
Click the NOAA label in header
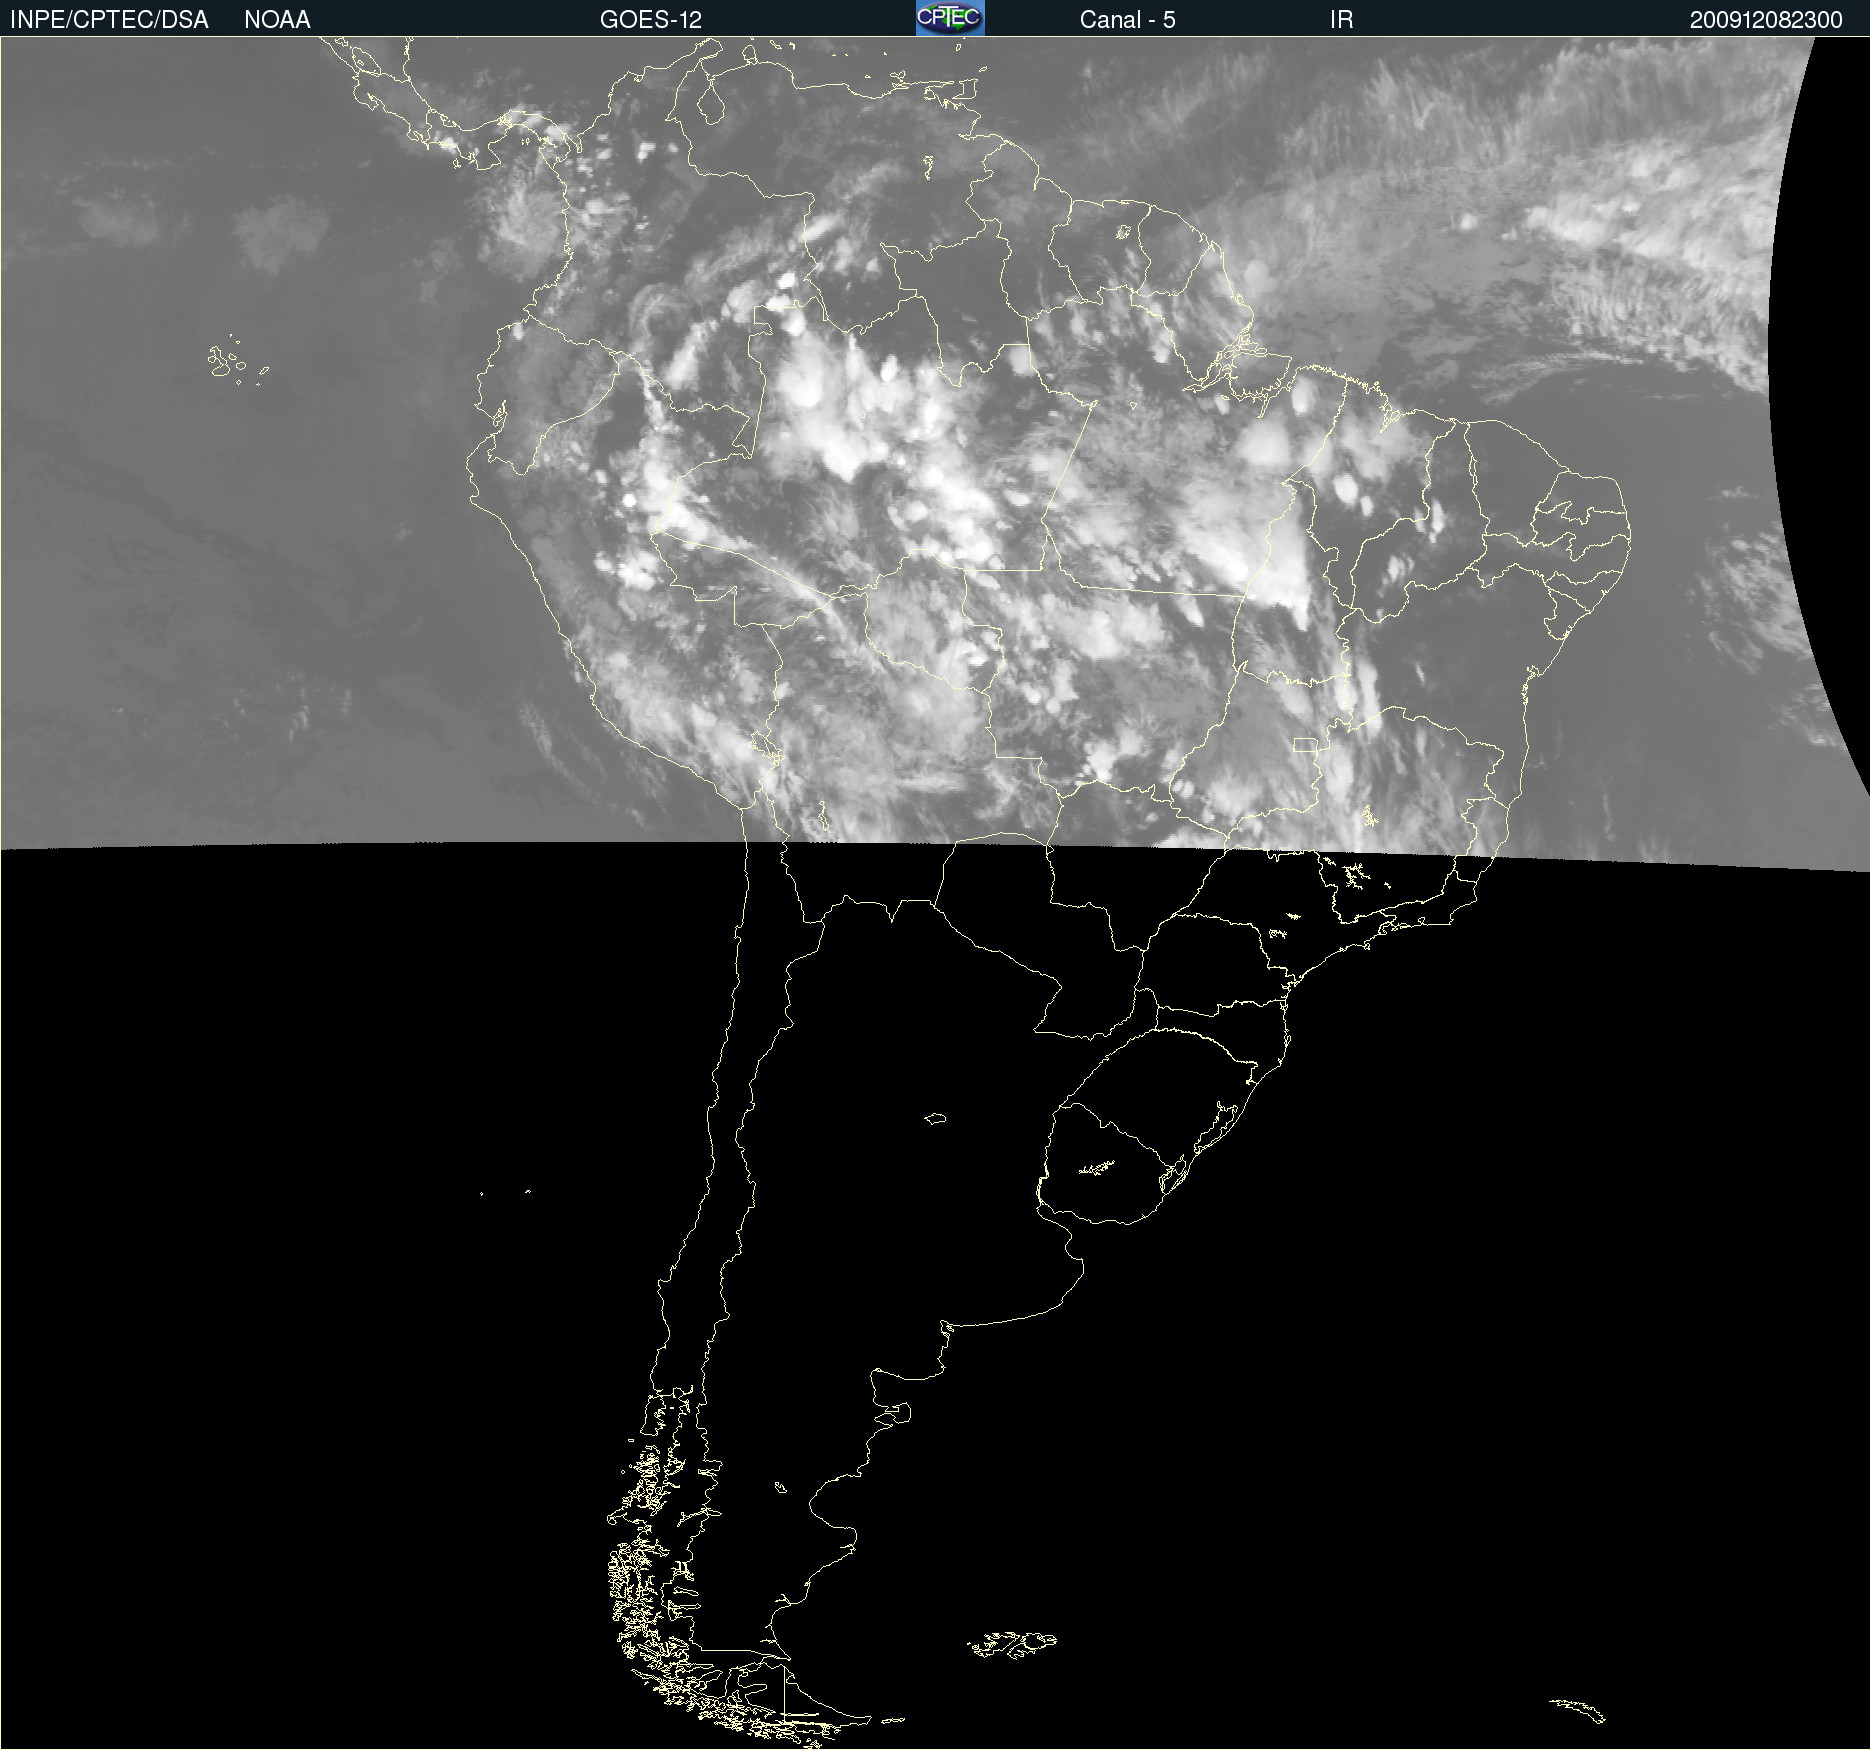click(277, 20)
